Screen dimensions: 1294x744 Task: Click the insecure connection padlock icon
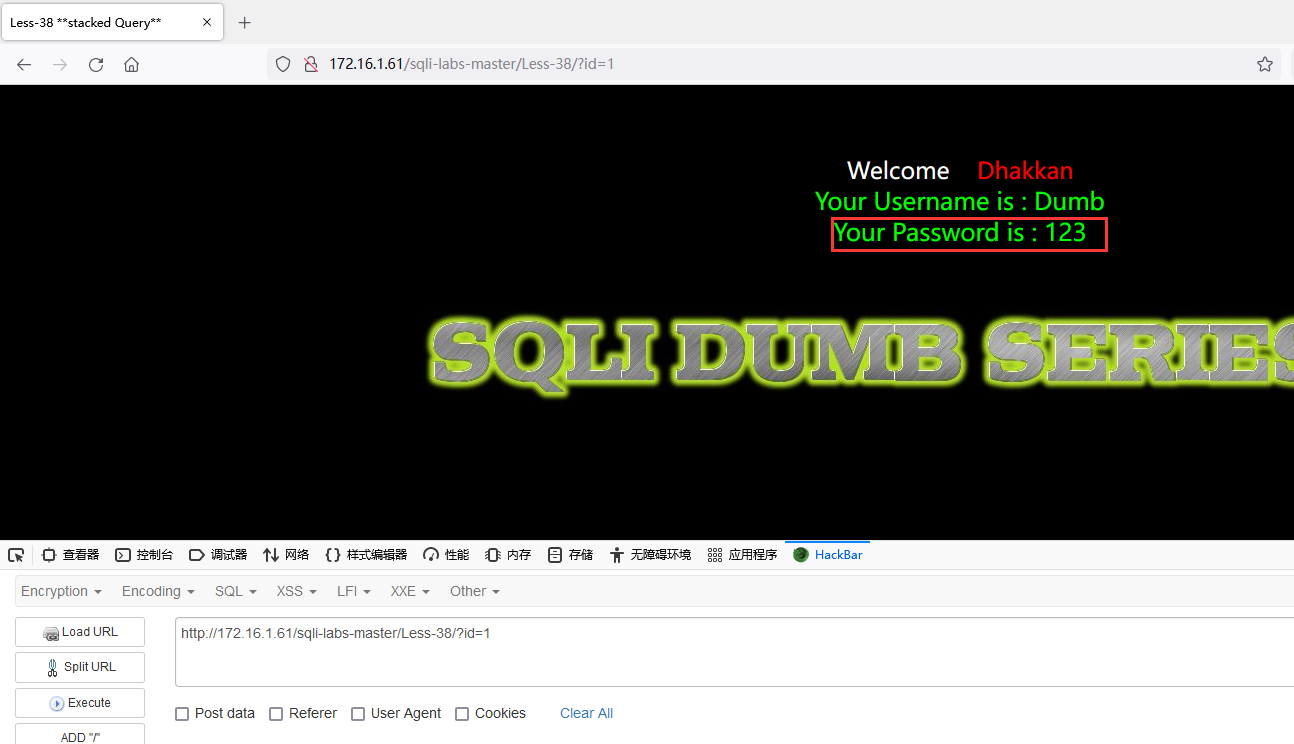311,63
